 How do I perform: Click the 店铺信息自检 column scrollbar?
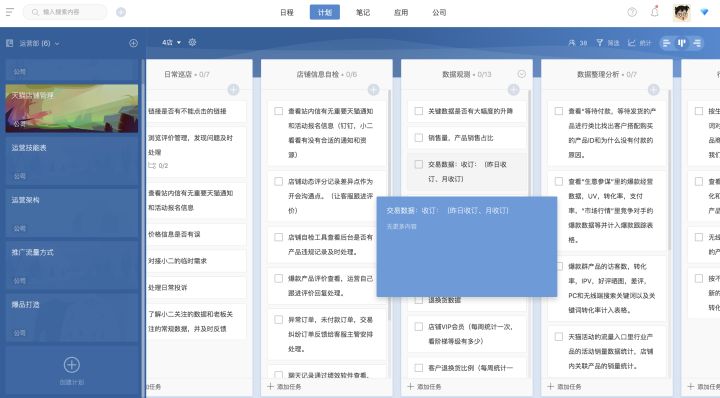[390, 204]
